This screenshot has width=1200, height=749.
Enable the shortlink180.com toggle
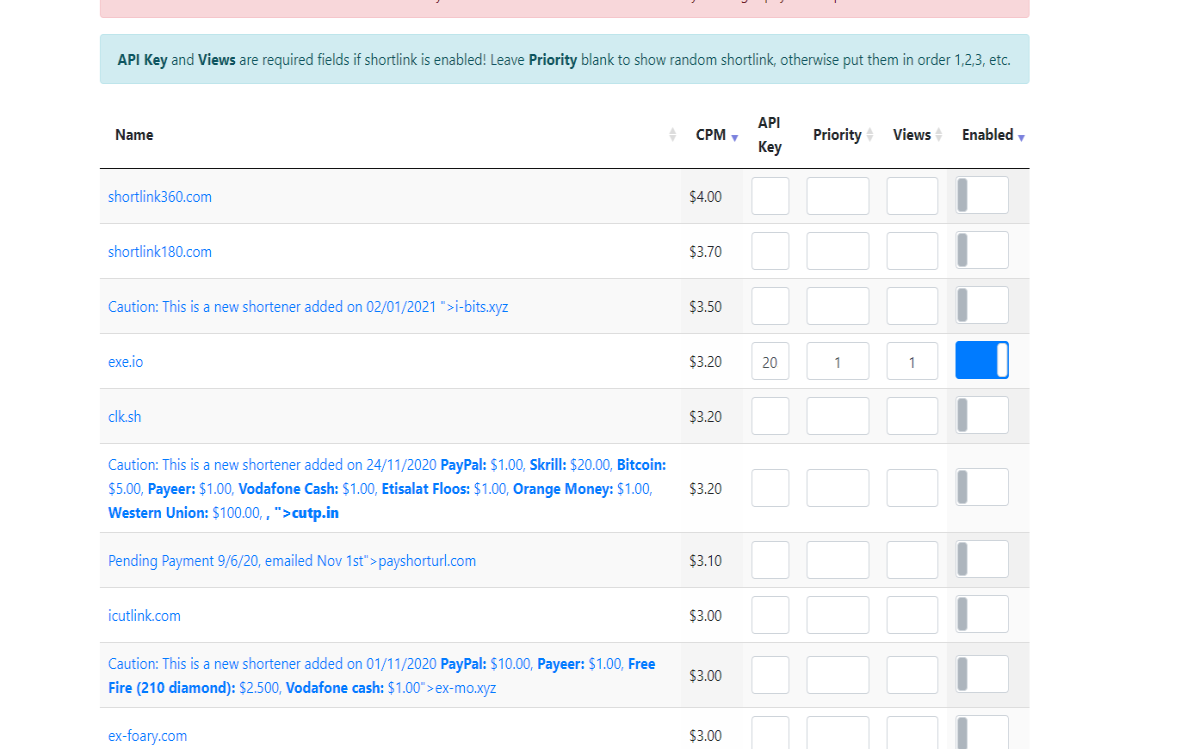coord(982,250)
